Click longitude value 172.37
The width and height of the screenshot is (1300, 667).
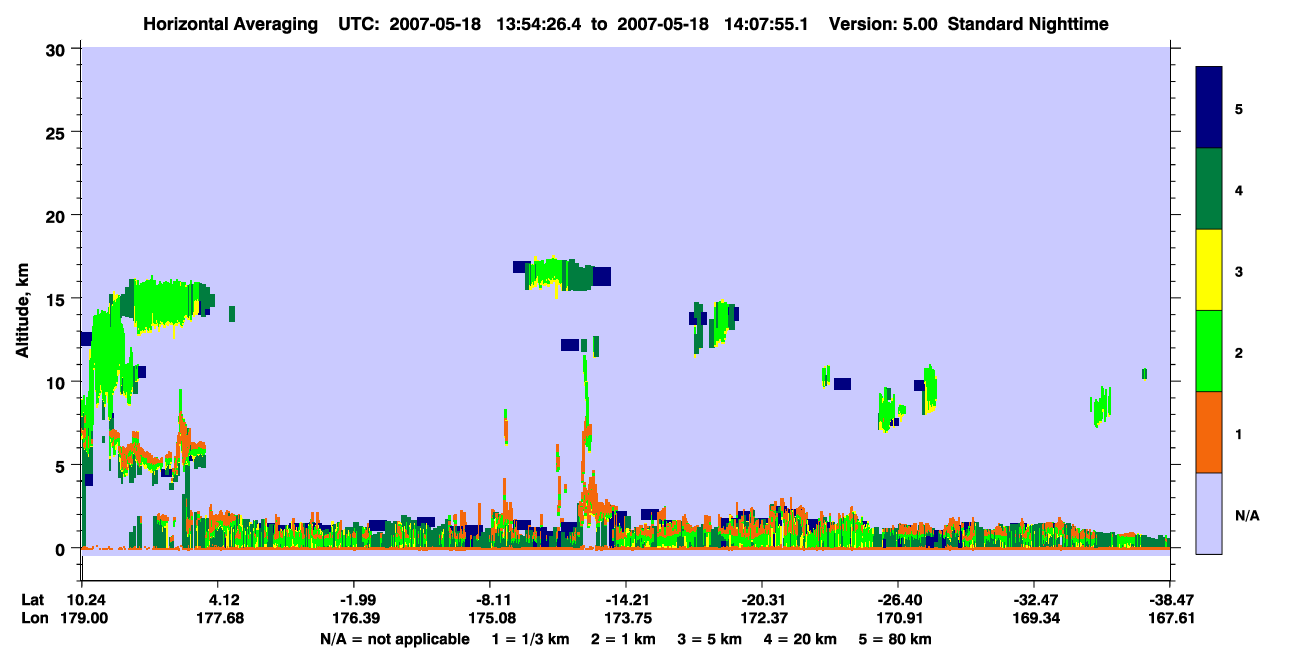coord(762,618)
